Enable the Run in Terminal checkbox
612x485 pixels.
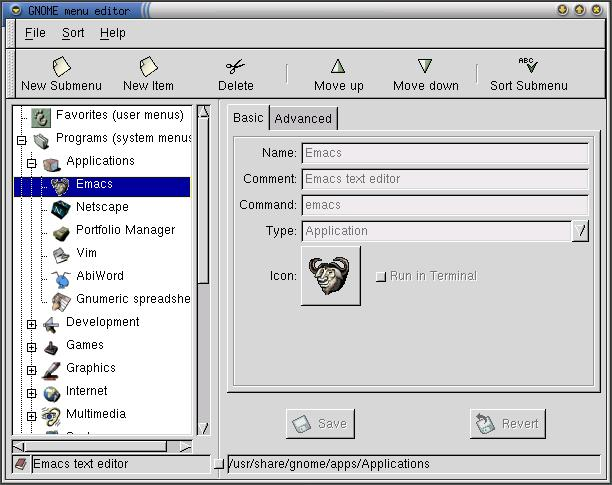click(381, 277)
